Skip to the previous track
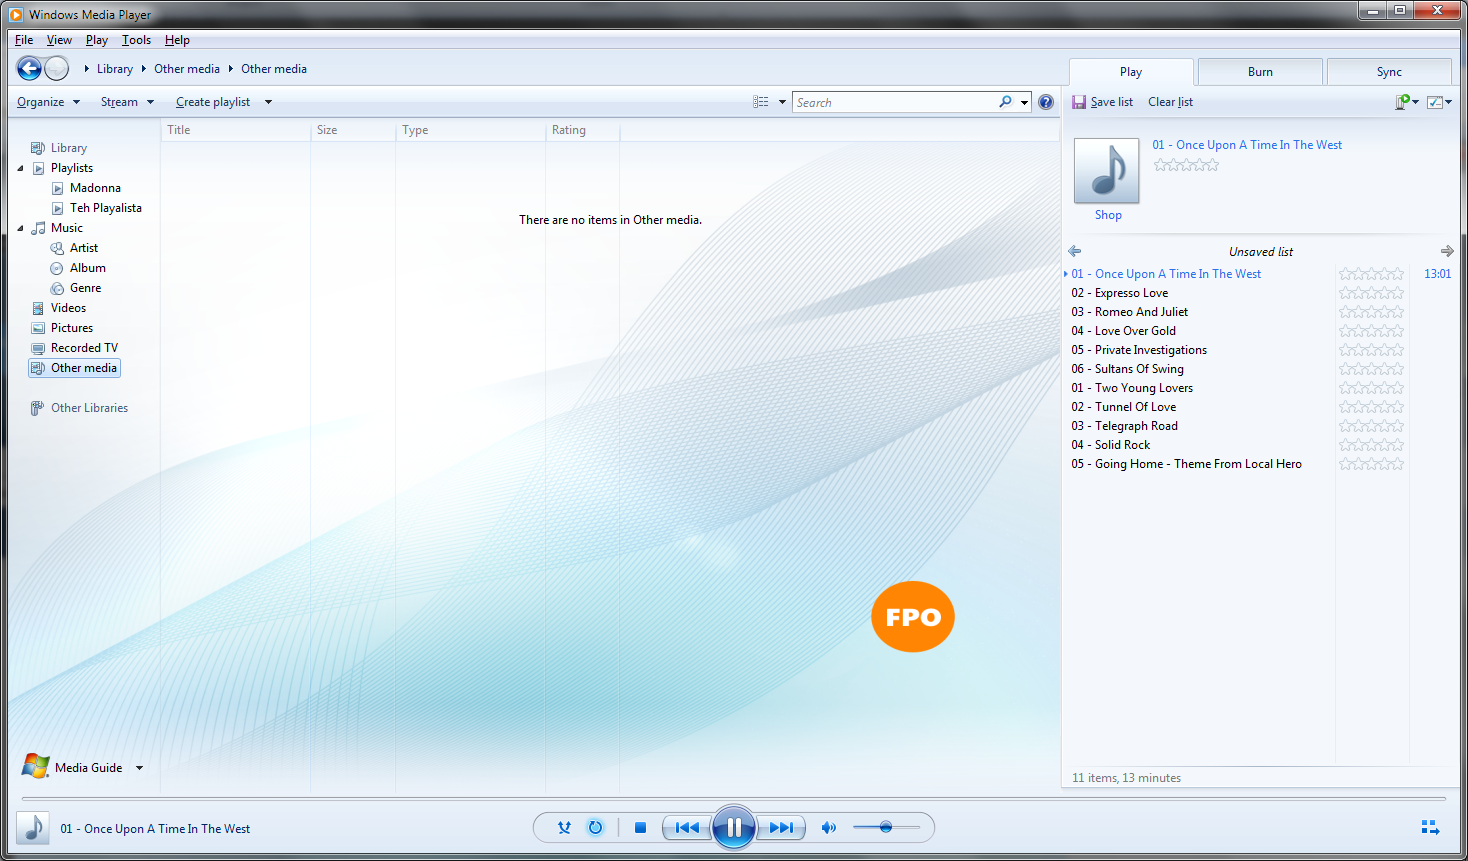This screenshot has width=1468, height=861. coord(687,828)
